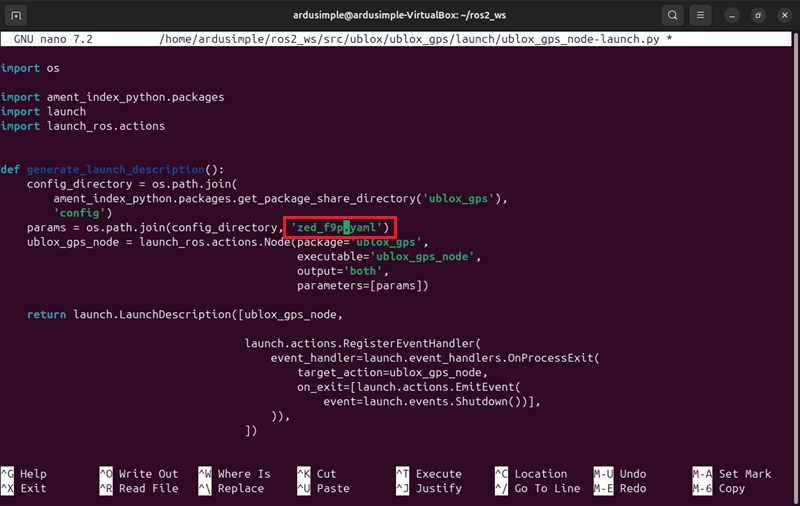Click executable='ublox_gps_node' text

click(389, 257)
